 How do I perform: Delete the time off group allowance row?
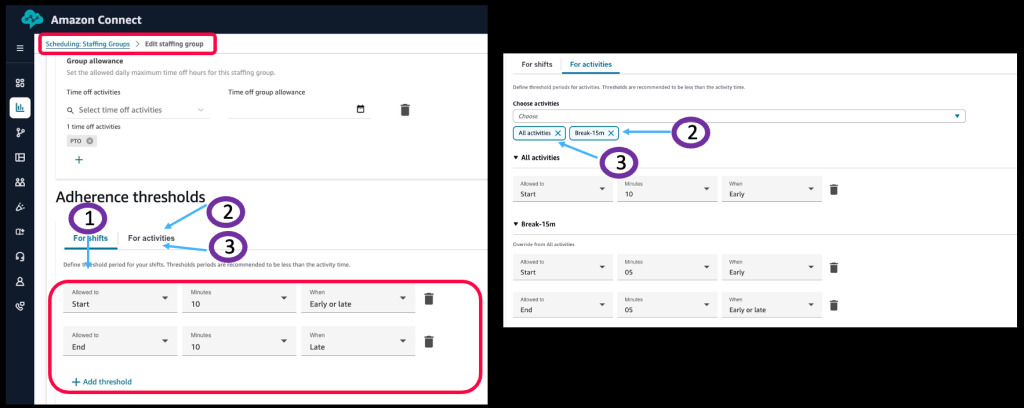405,110
